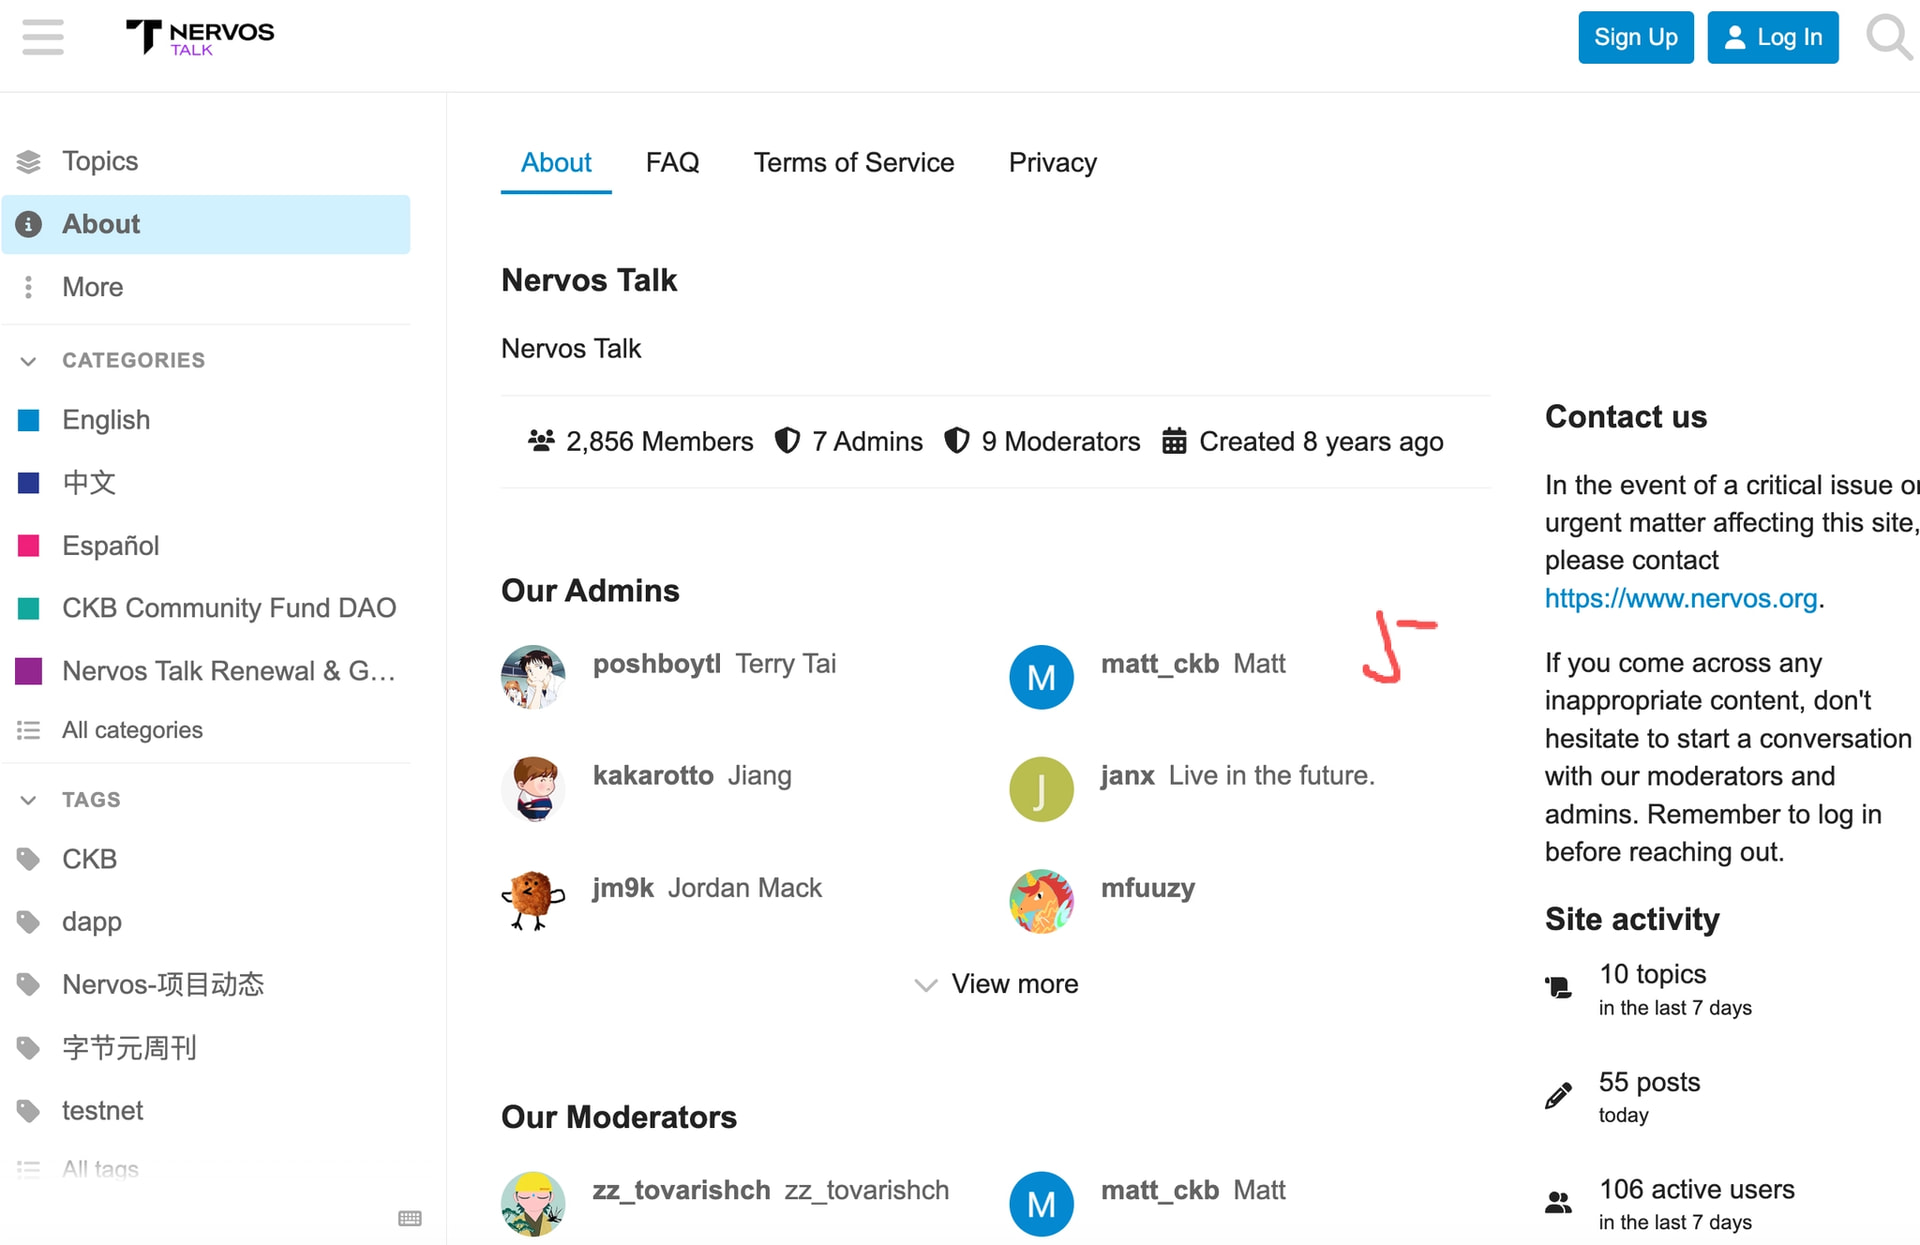The image size is (1920, 1245).
Task: Collapse the CATEGORIES section
Action: click(x=29, y=360)
